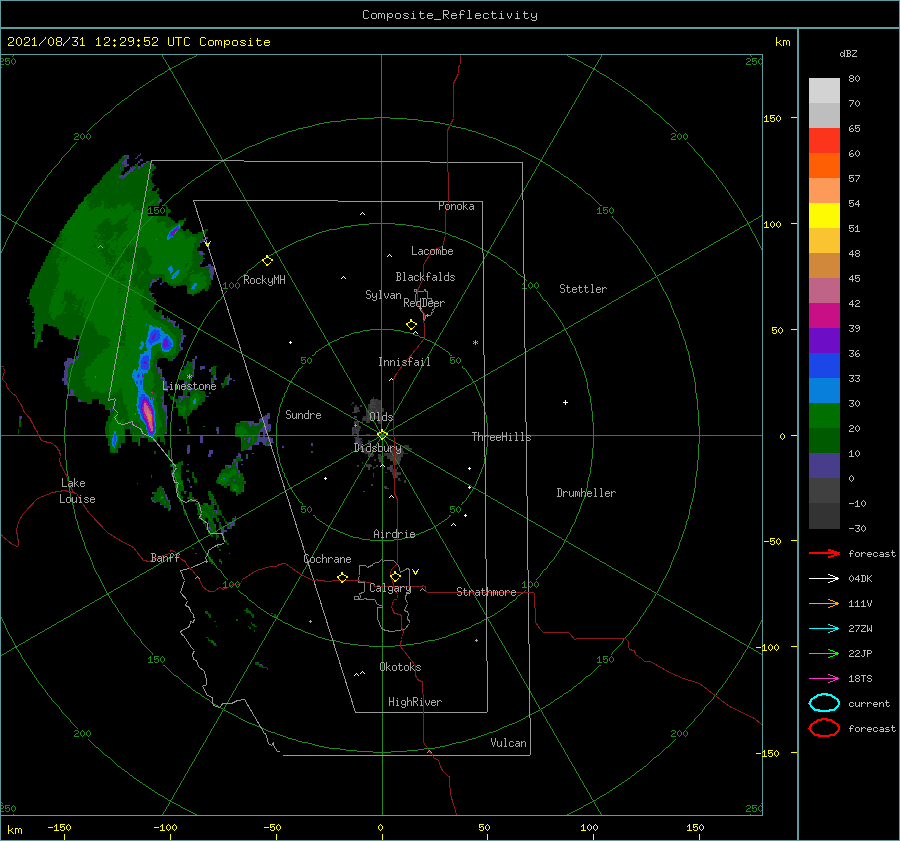Click the Drumheller city label

[x=586, y=493]
